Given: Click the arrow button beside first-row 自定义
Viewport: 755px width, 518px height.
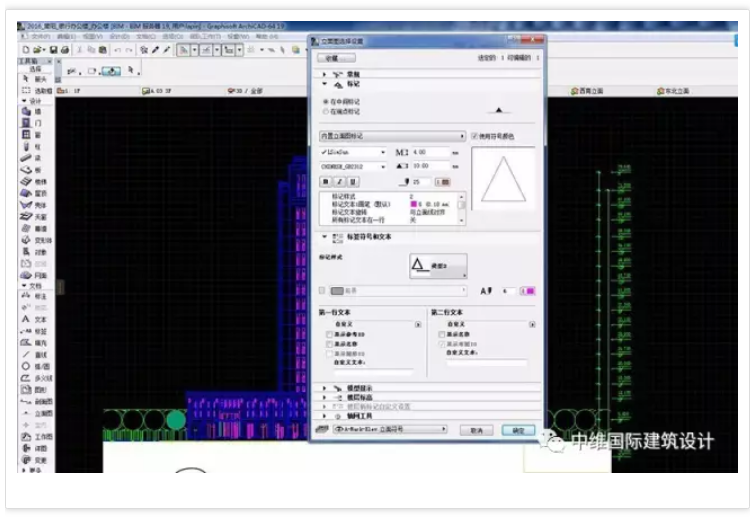Looking at the screenshot, I should tap(418, 324).
